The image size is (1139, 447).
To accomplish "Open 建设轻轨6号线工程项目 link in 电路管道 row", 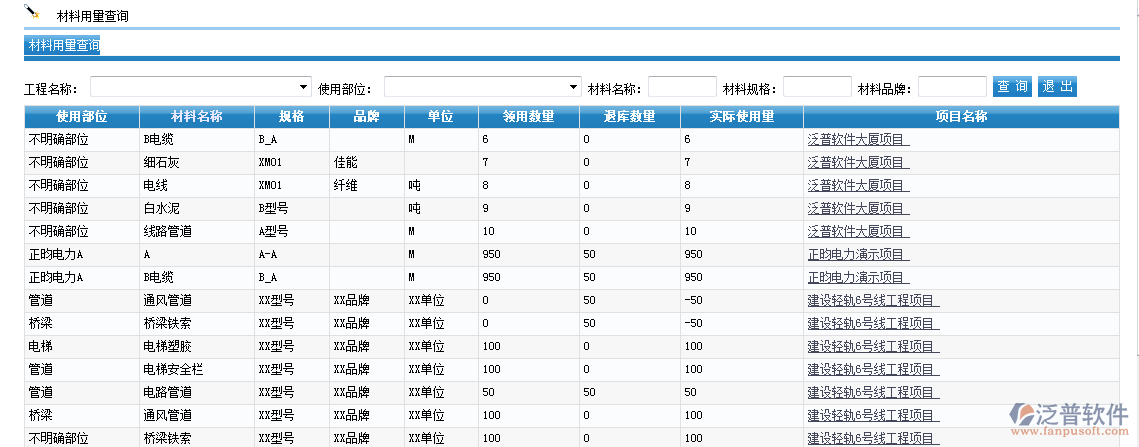I will pos(873,393).
